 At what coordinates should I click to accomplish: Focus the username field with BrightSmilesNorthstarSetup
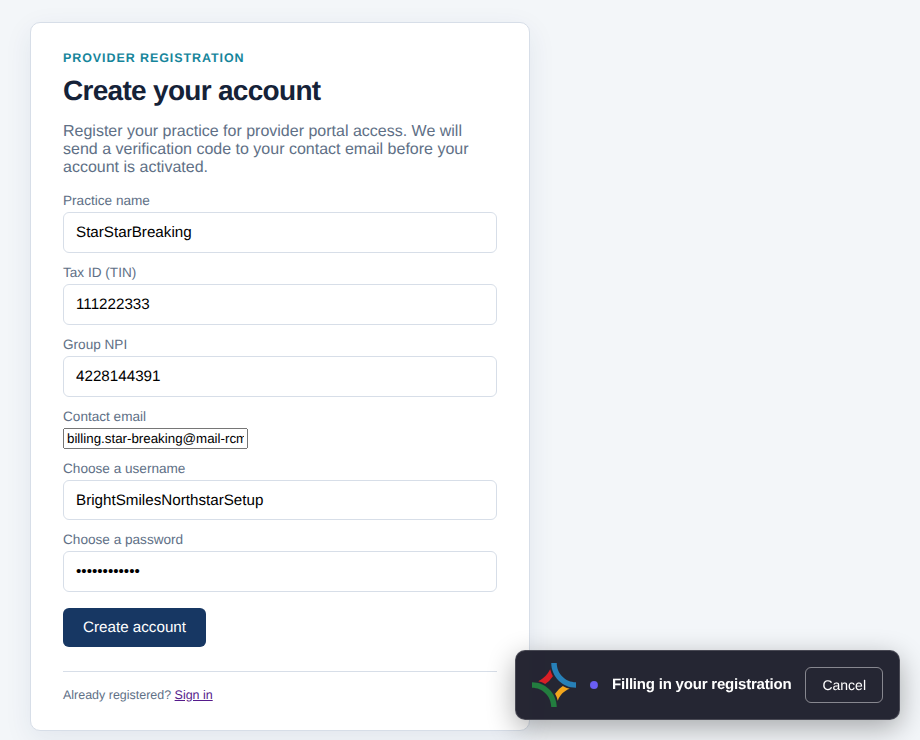pyautogui.click(x=280, y=500)
